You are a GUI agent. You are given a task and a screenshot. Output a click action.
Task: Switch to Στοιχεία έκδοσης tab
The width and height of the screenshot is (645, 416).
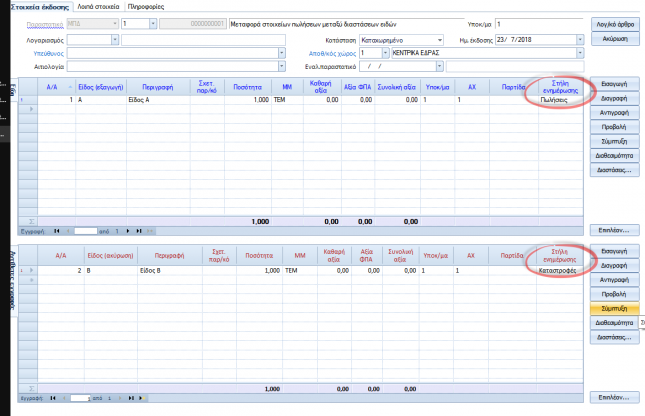[x=40, y=7]
